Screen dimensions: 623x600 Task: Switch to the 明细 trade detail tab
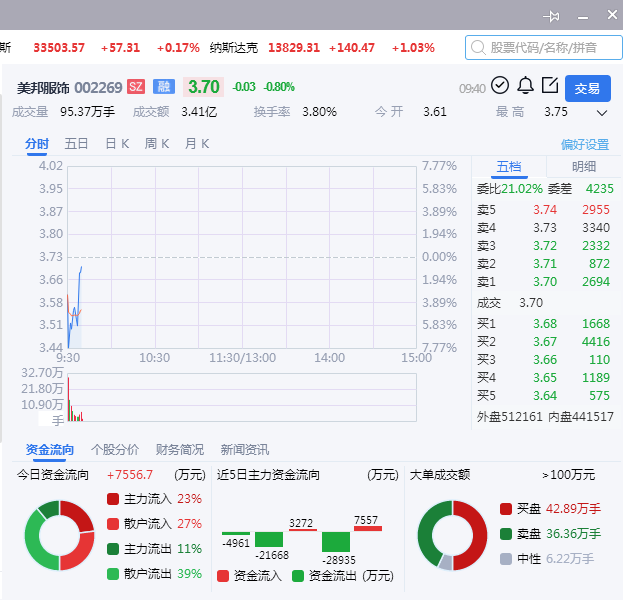[x=584, y=166]
